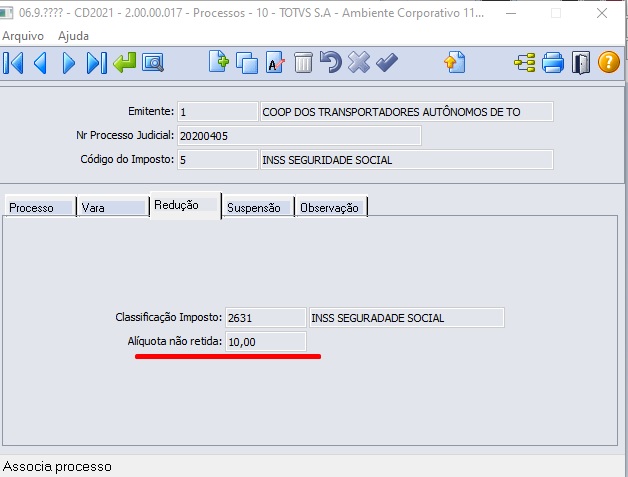Go to the previous record

[40, 63]
